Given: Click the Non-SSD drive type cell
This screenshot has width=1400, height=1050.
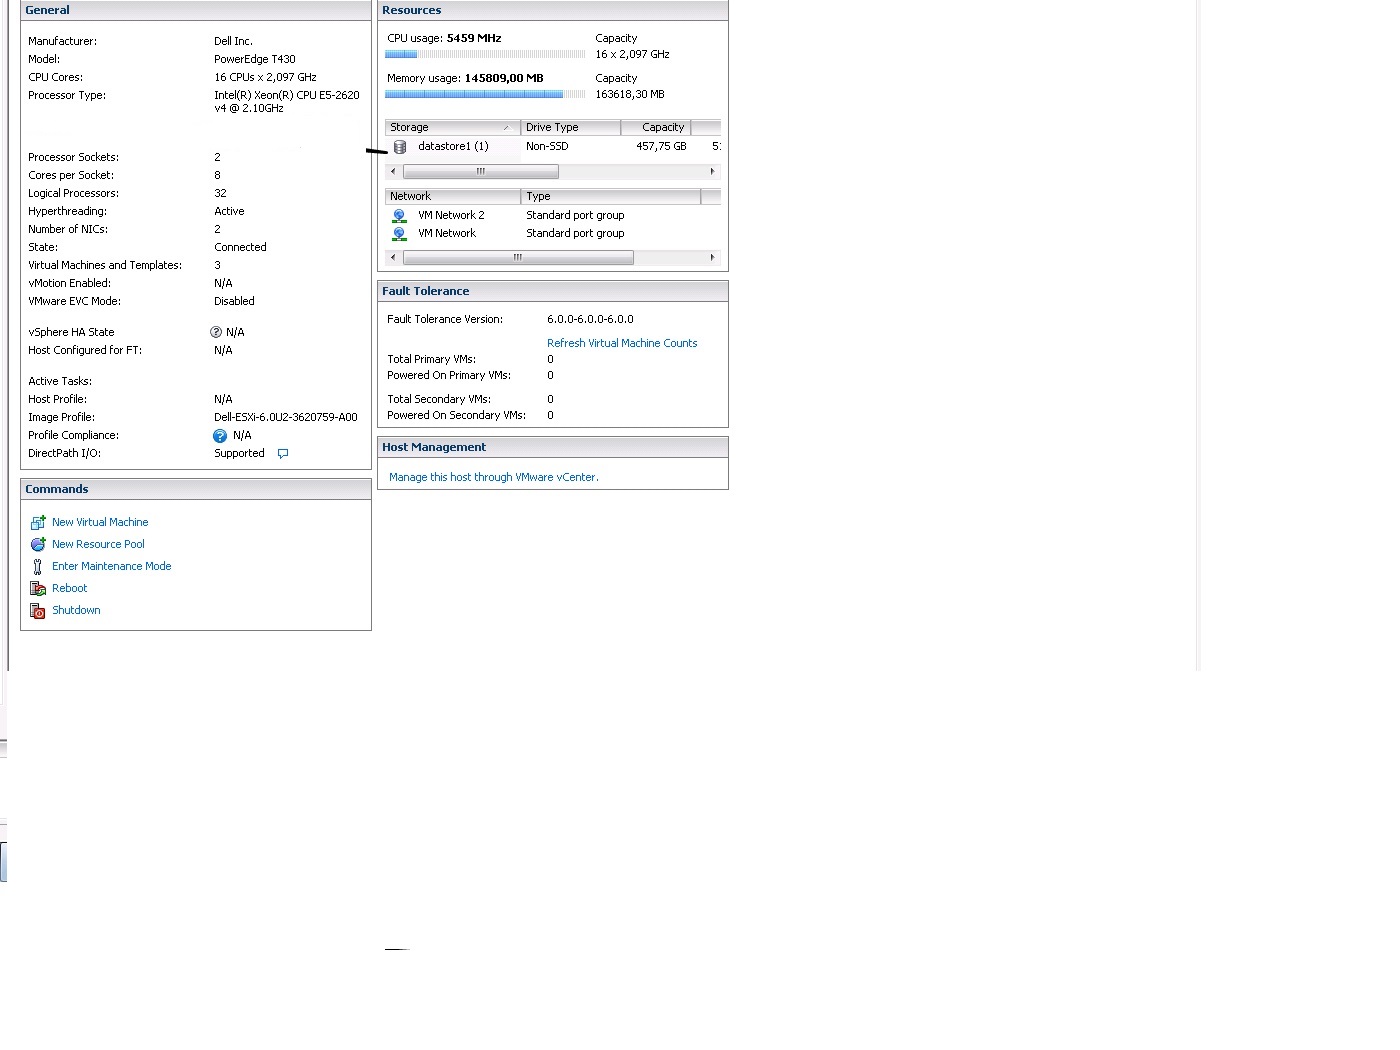Looking at the screenshot, I should [x=547, y=146].
